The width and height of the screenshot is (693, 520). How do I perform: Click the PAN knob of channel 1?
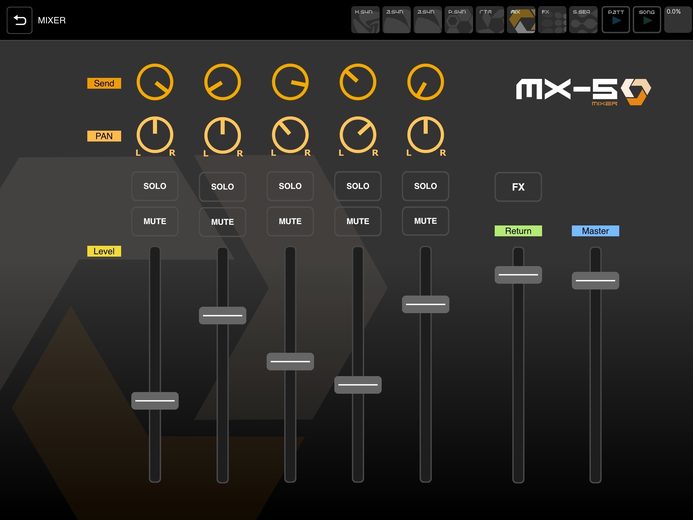pyautogui.click(x=155, y=135)
